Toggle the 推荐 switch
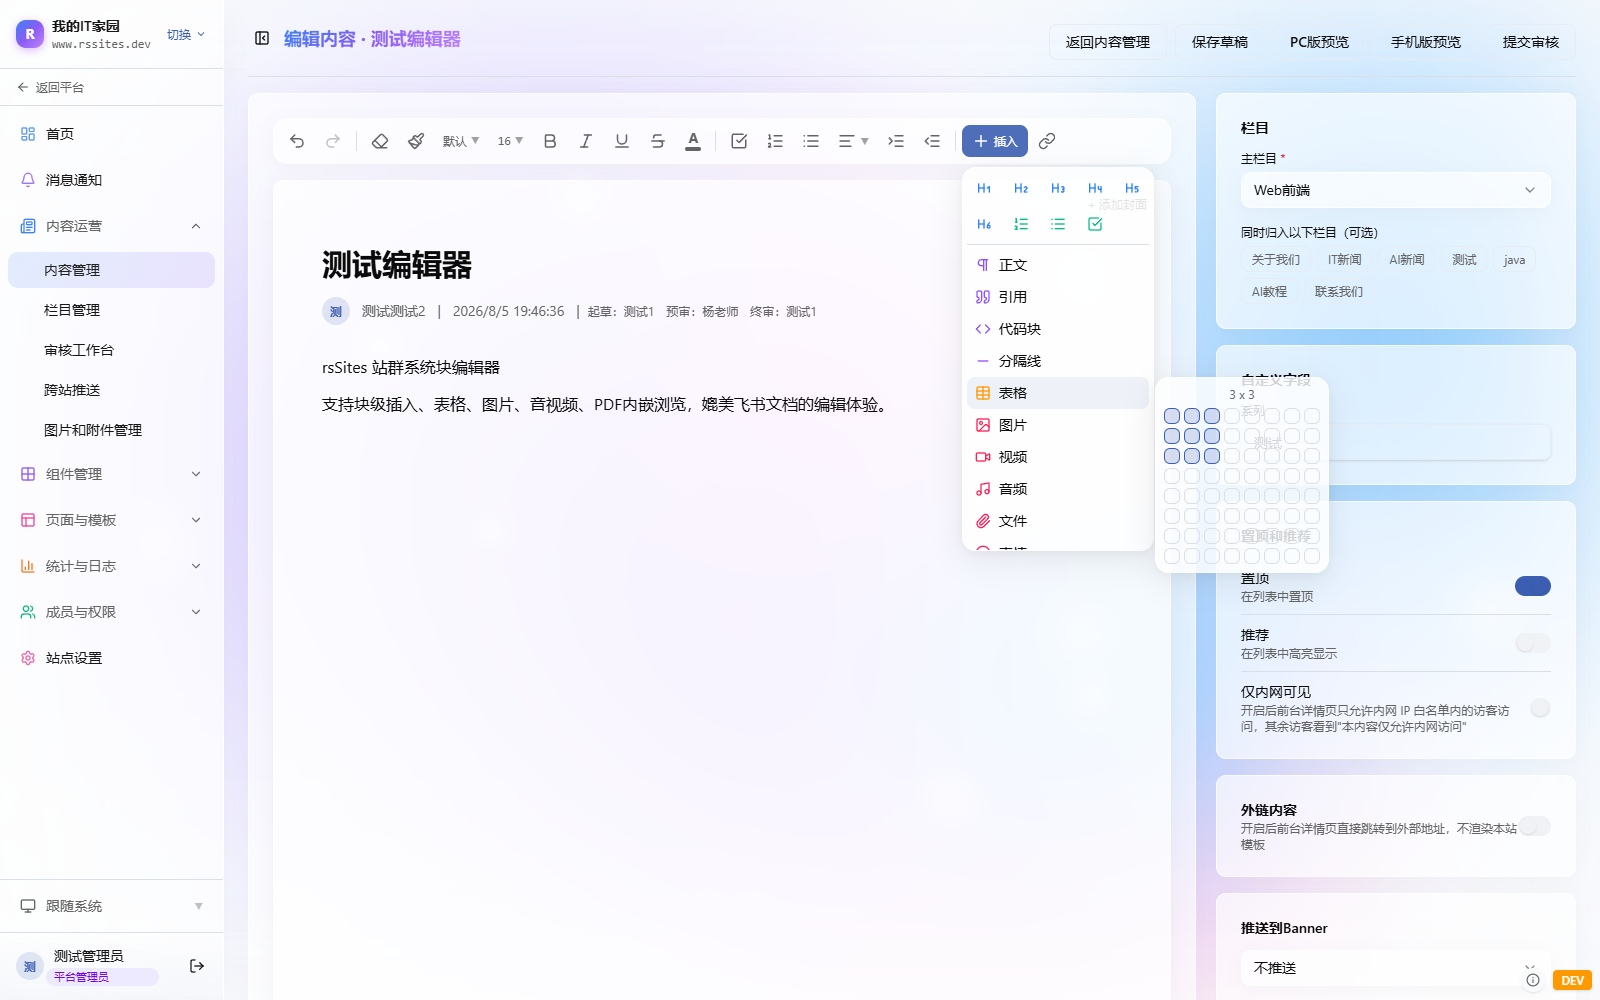The image size is (1600, 1000). click(1533, 643)
